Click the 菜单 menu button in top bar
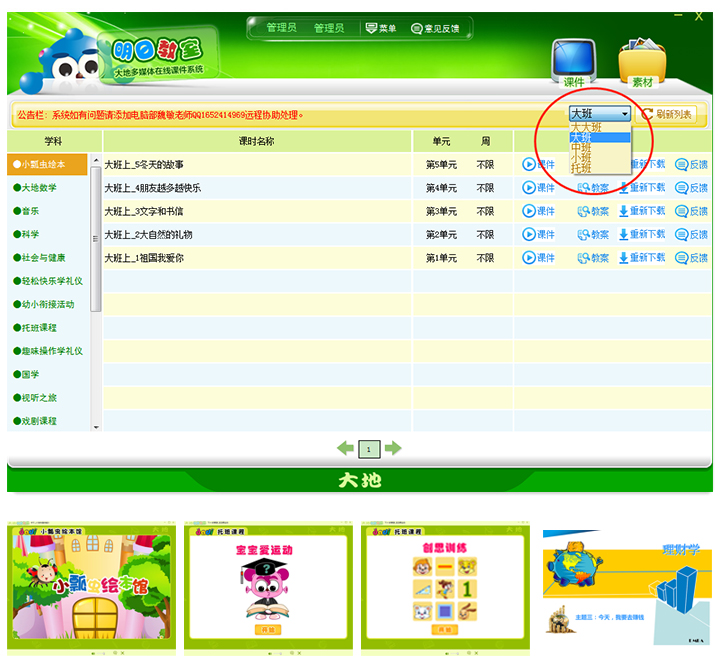Image resolution: width=720 pixels, height=670 pixels. point(380,28)
